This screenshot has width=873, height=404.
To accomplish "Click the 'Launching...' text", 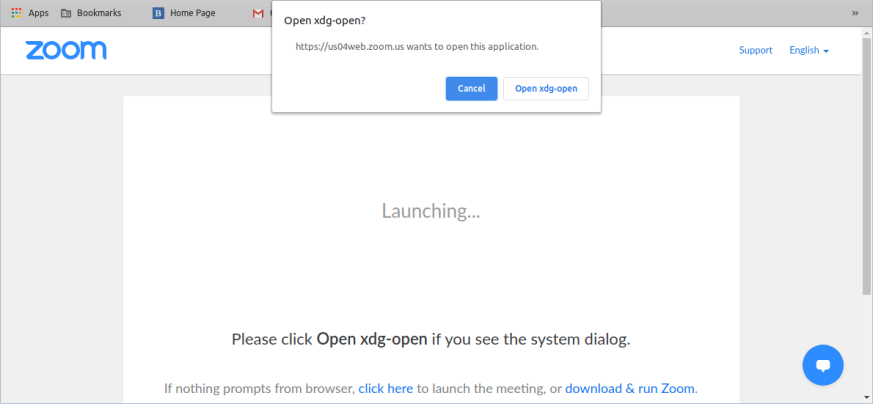I will pos(430,211).
